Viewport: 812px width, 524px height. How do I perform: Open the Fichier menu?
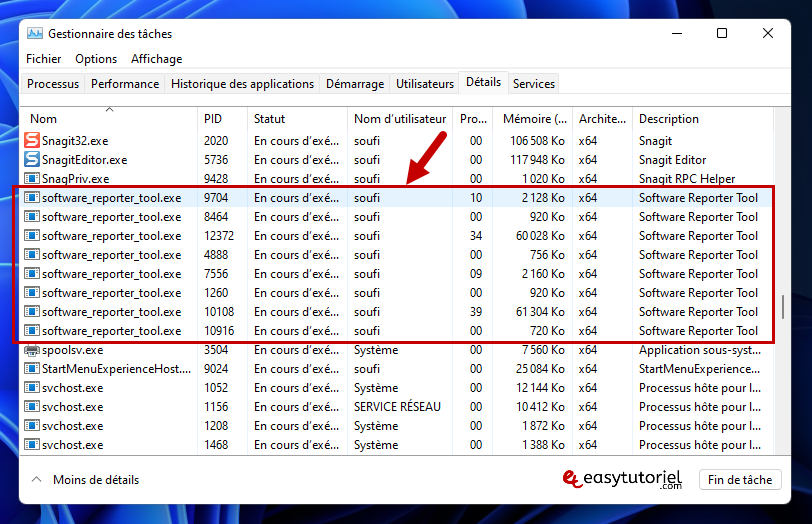44,59
